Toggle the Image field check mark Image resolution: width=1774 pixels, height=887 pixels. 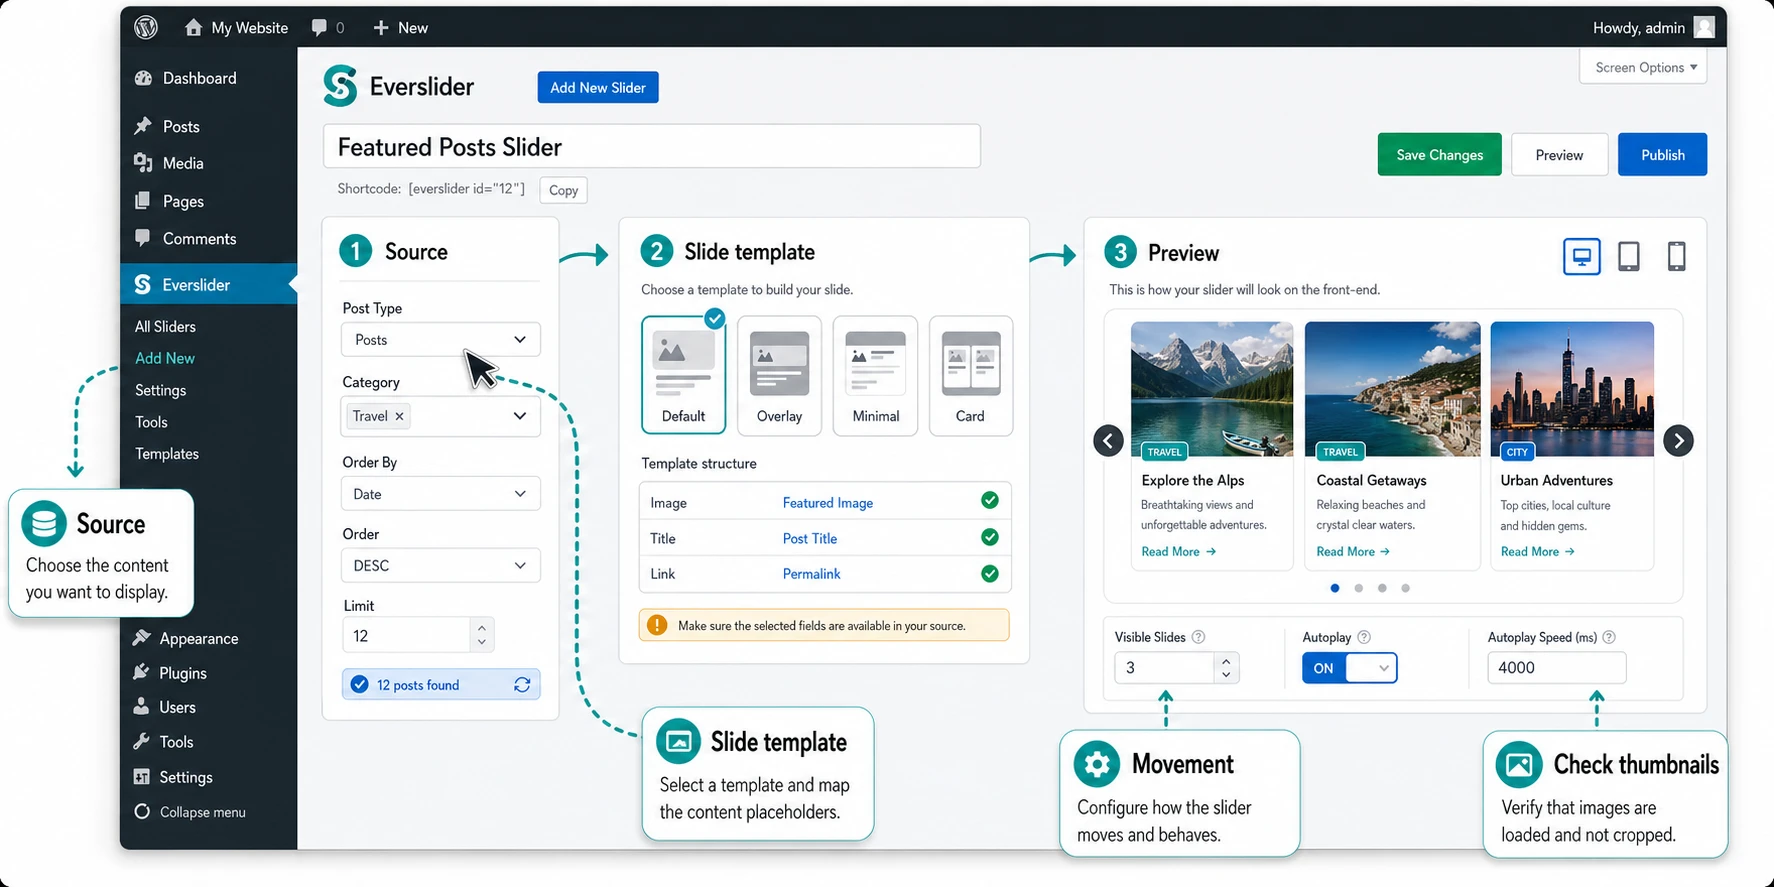(989, 501)
